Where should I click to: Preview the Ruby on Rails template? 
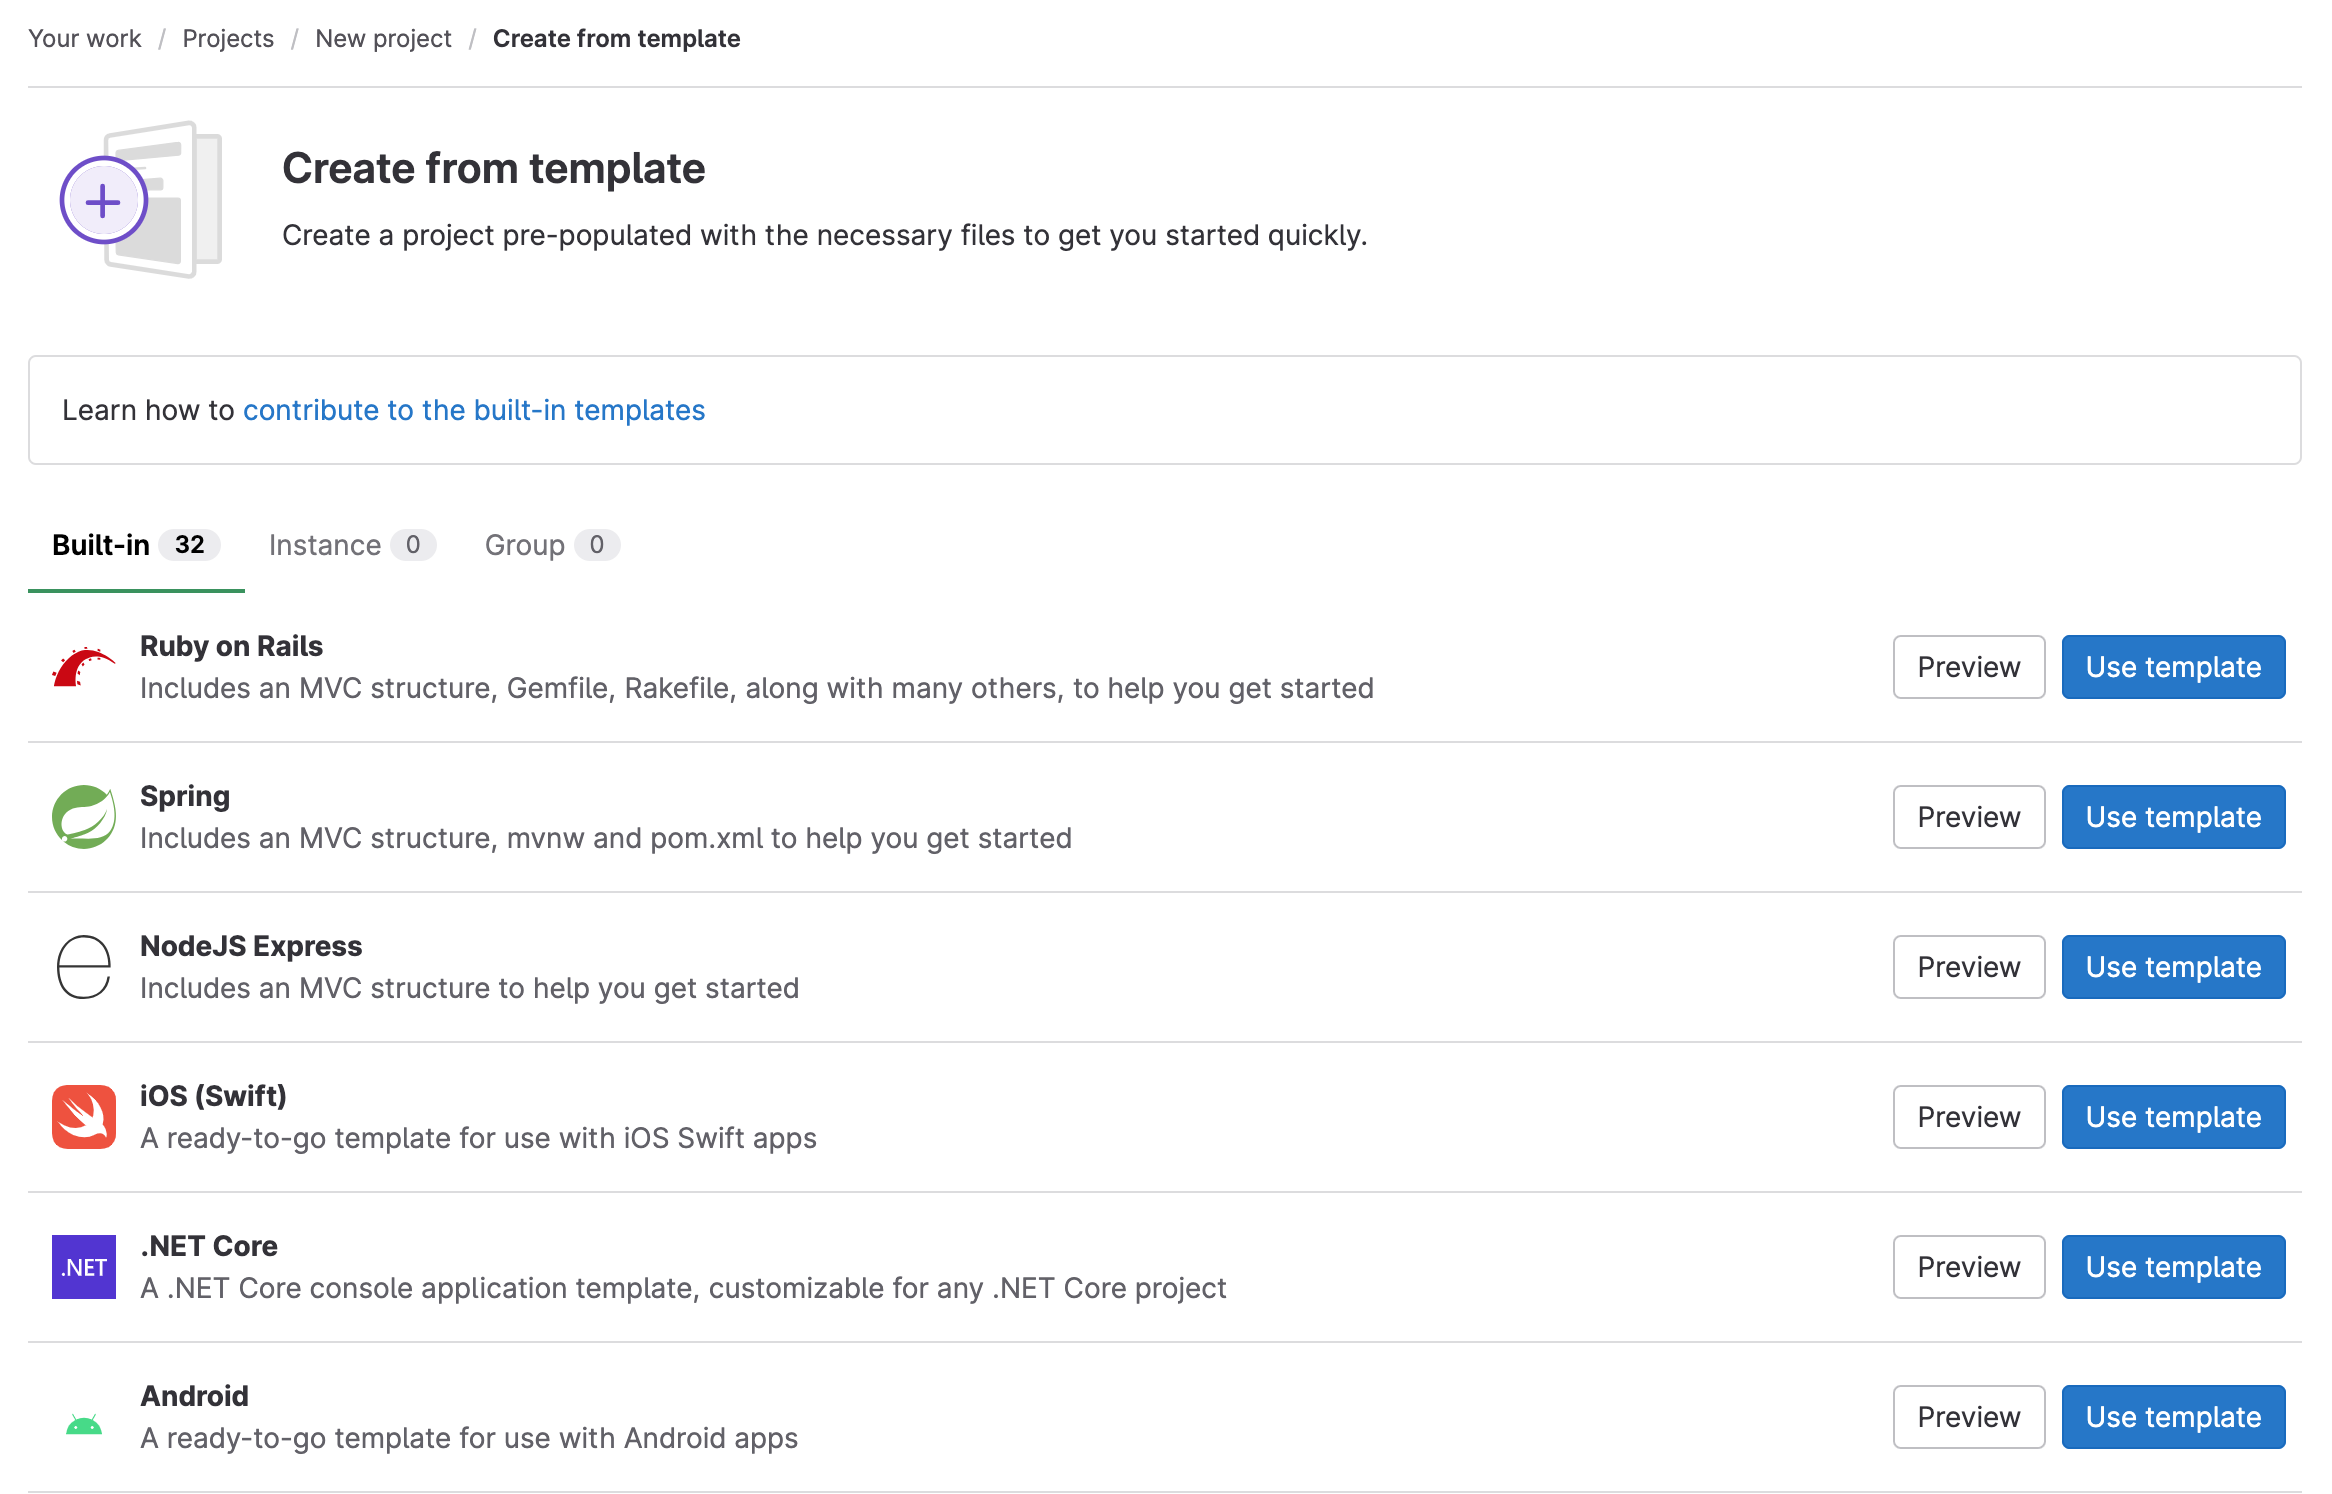pyautogui.click(x=1968, y=667)
